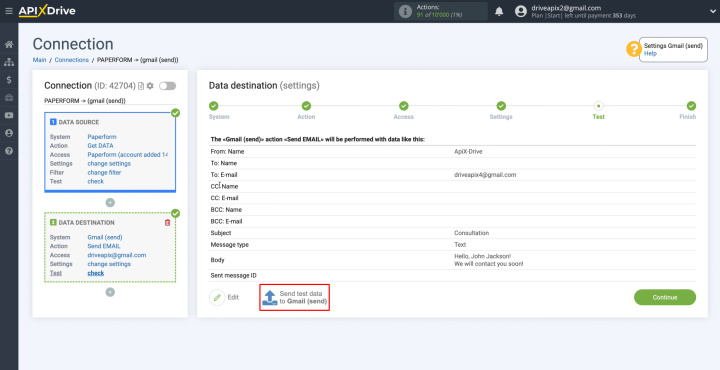Click the Body text value
Image resolution: width=720 pixels, height=370 pixels.
pyautogui.click(x=489, y=260)
